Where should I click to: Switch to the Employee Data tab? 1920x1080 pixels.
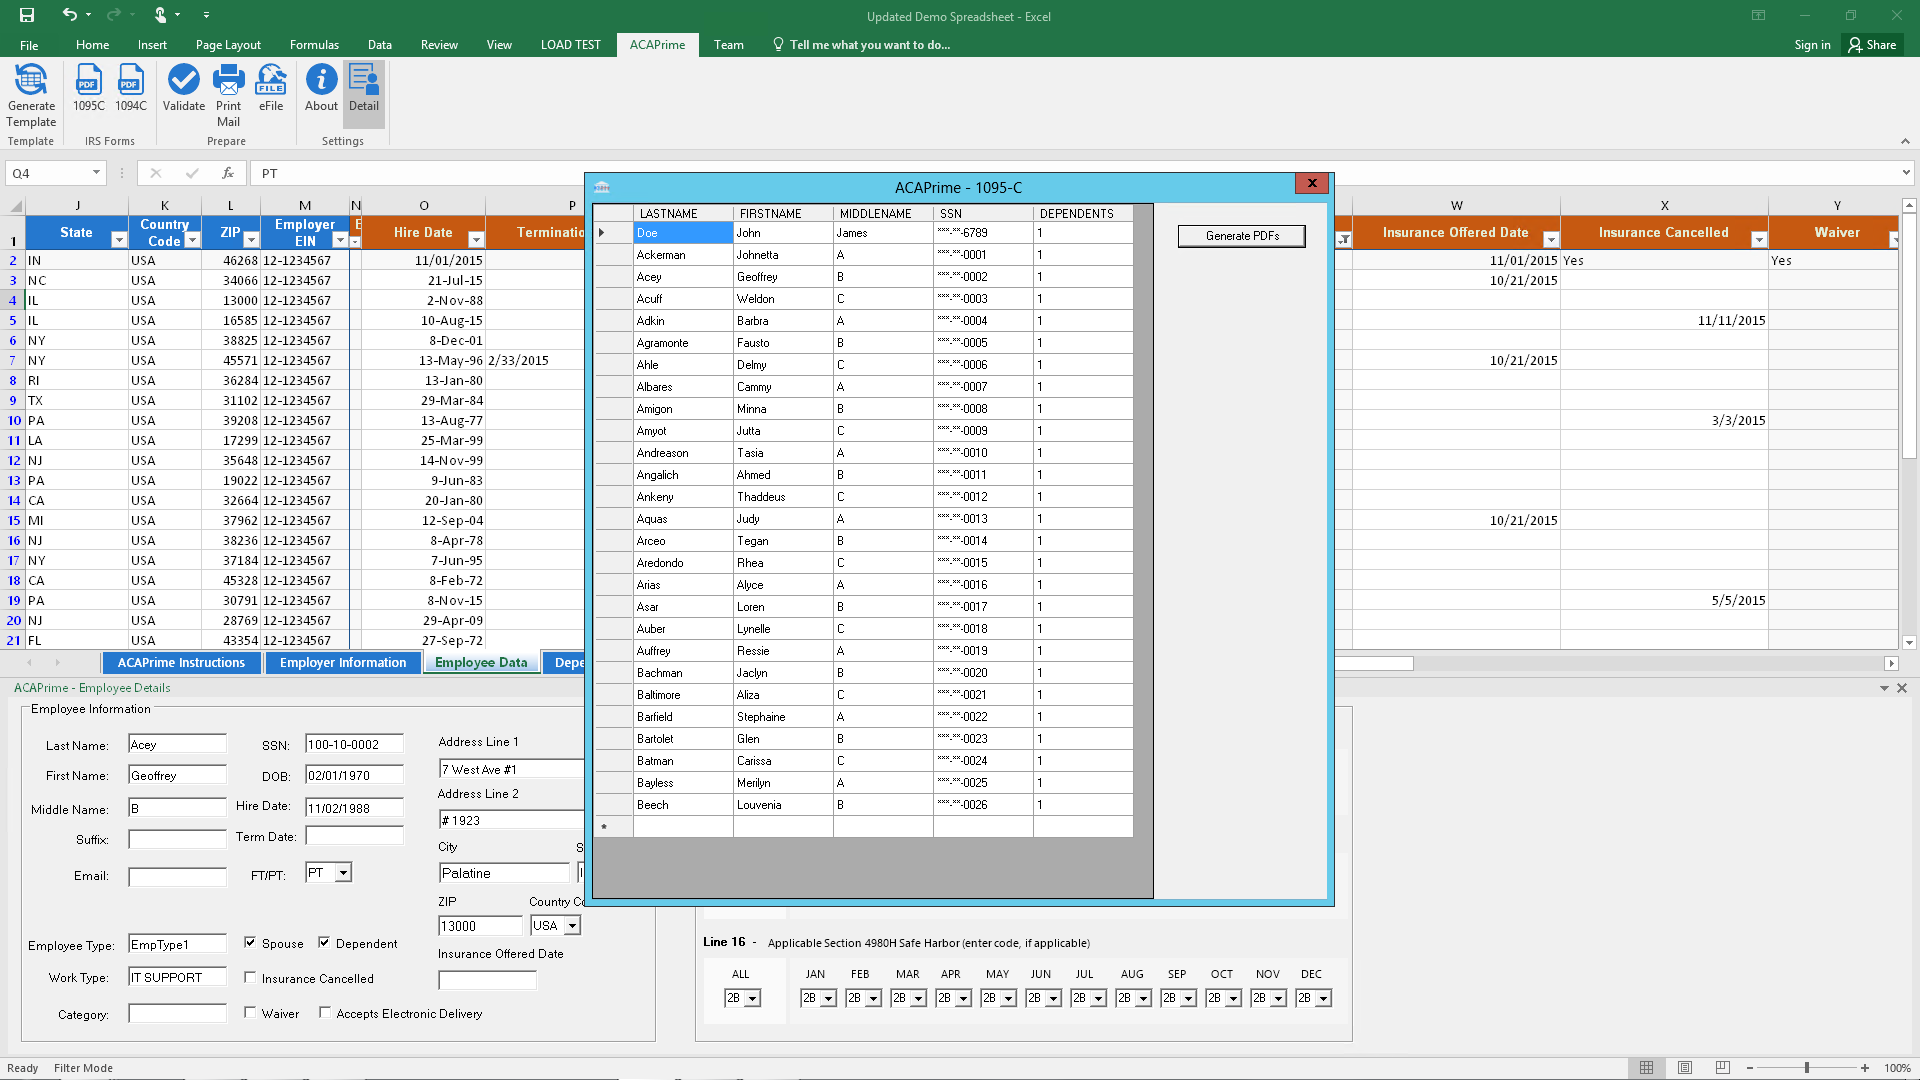[x=481, y=662]
